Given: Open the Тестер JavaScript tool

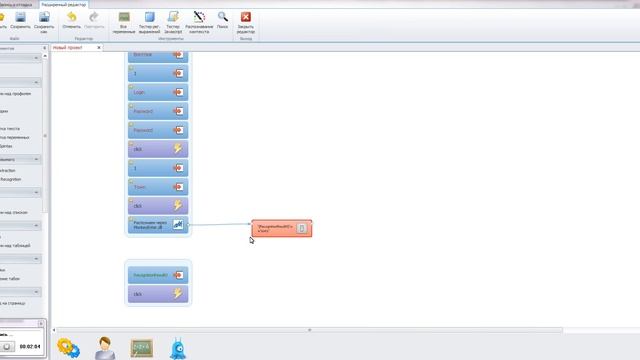Looking at the screenshot, I should pos(173,17).
